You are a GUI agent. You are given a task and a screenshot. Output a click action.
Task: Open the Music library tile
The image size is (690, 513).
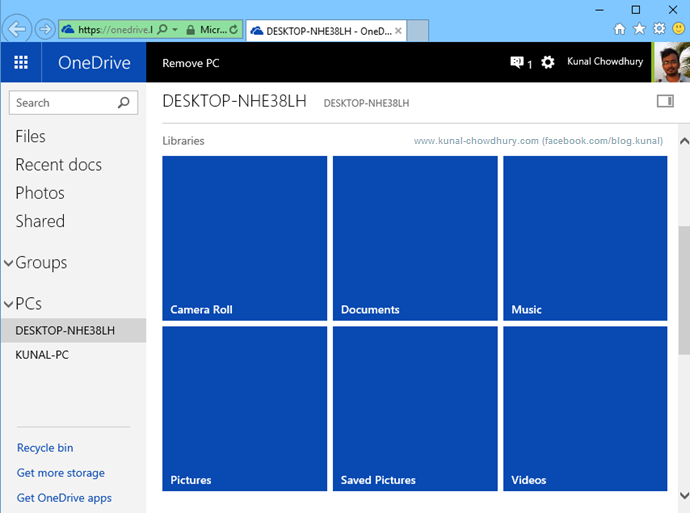click(x=585, y=238)
